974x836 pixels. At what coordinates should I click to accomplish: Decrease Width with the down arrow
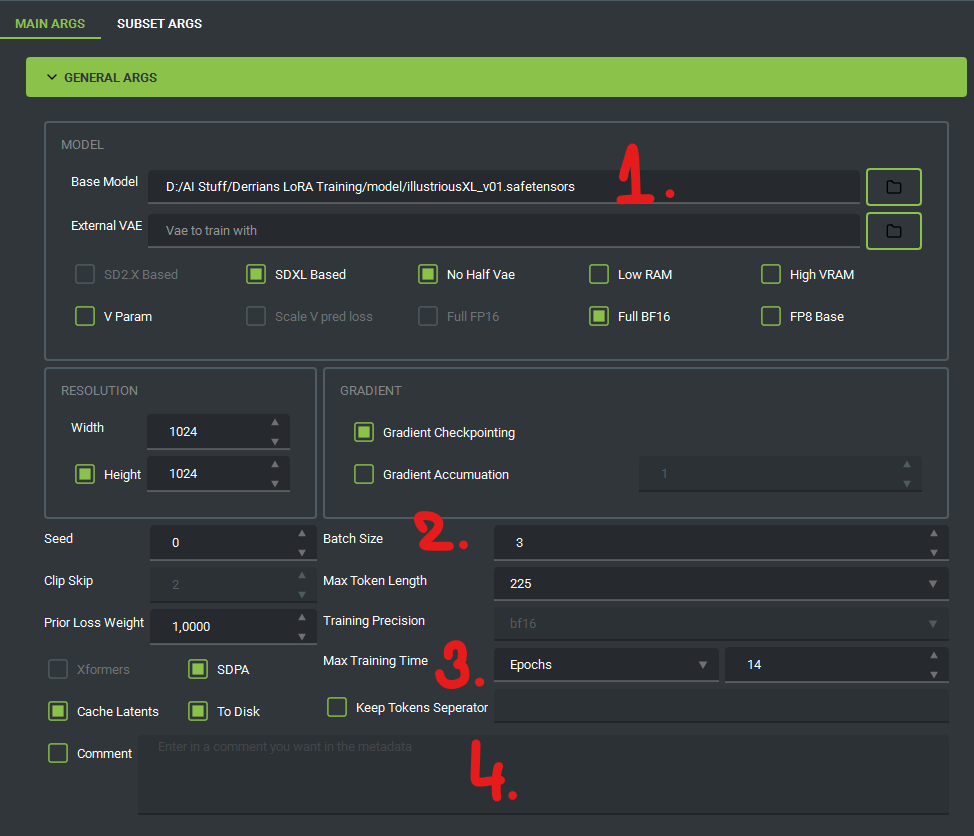(275, 442)
